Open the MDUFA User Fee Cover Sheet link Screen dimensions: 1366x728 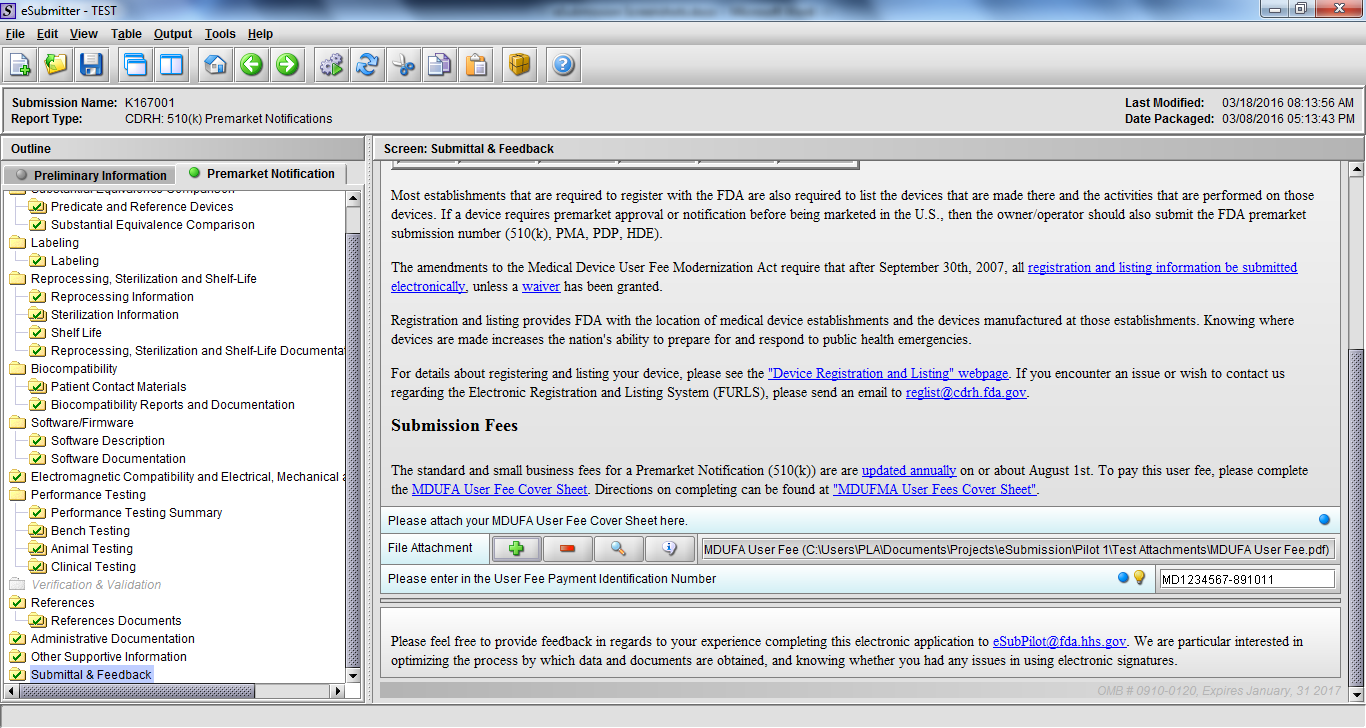(x=500, y=490)
